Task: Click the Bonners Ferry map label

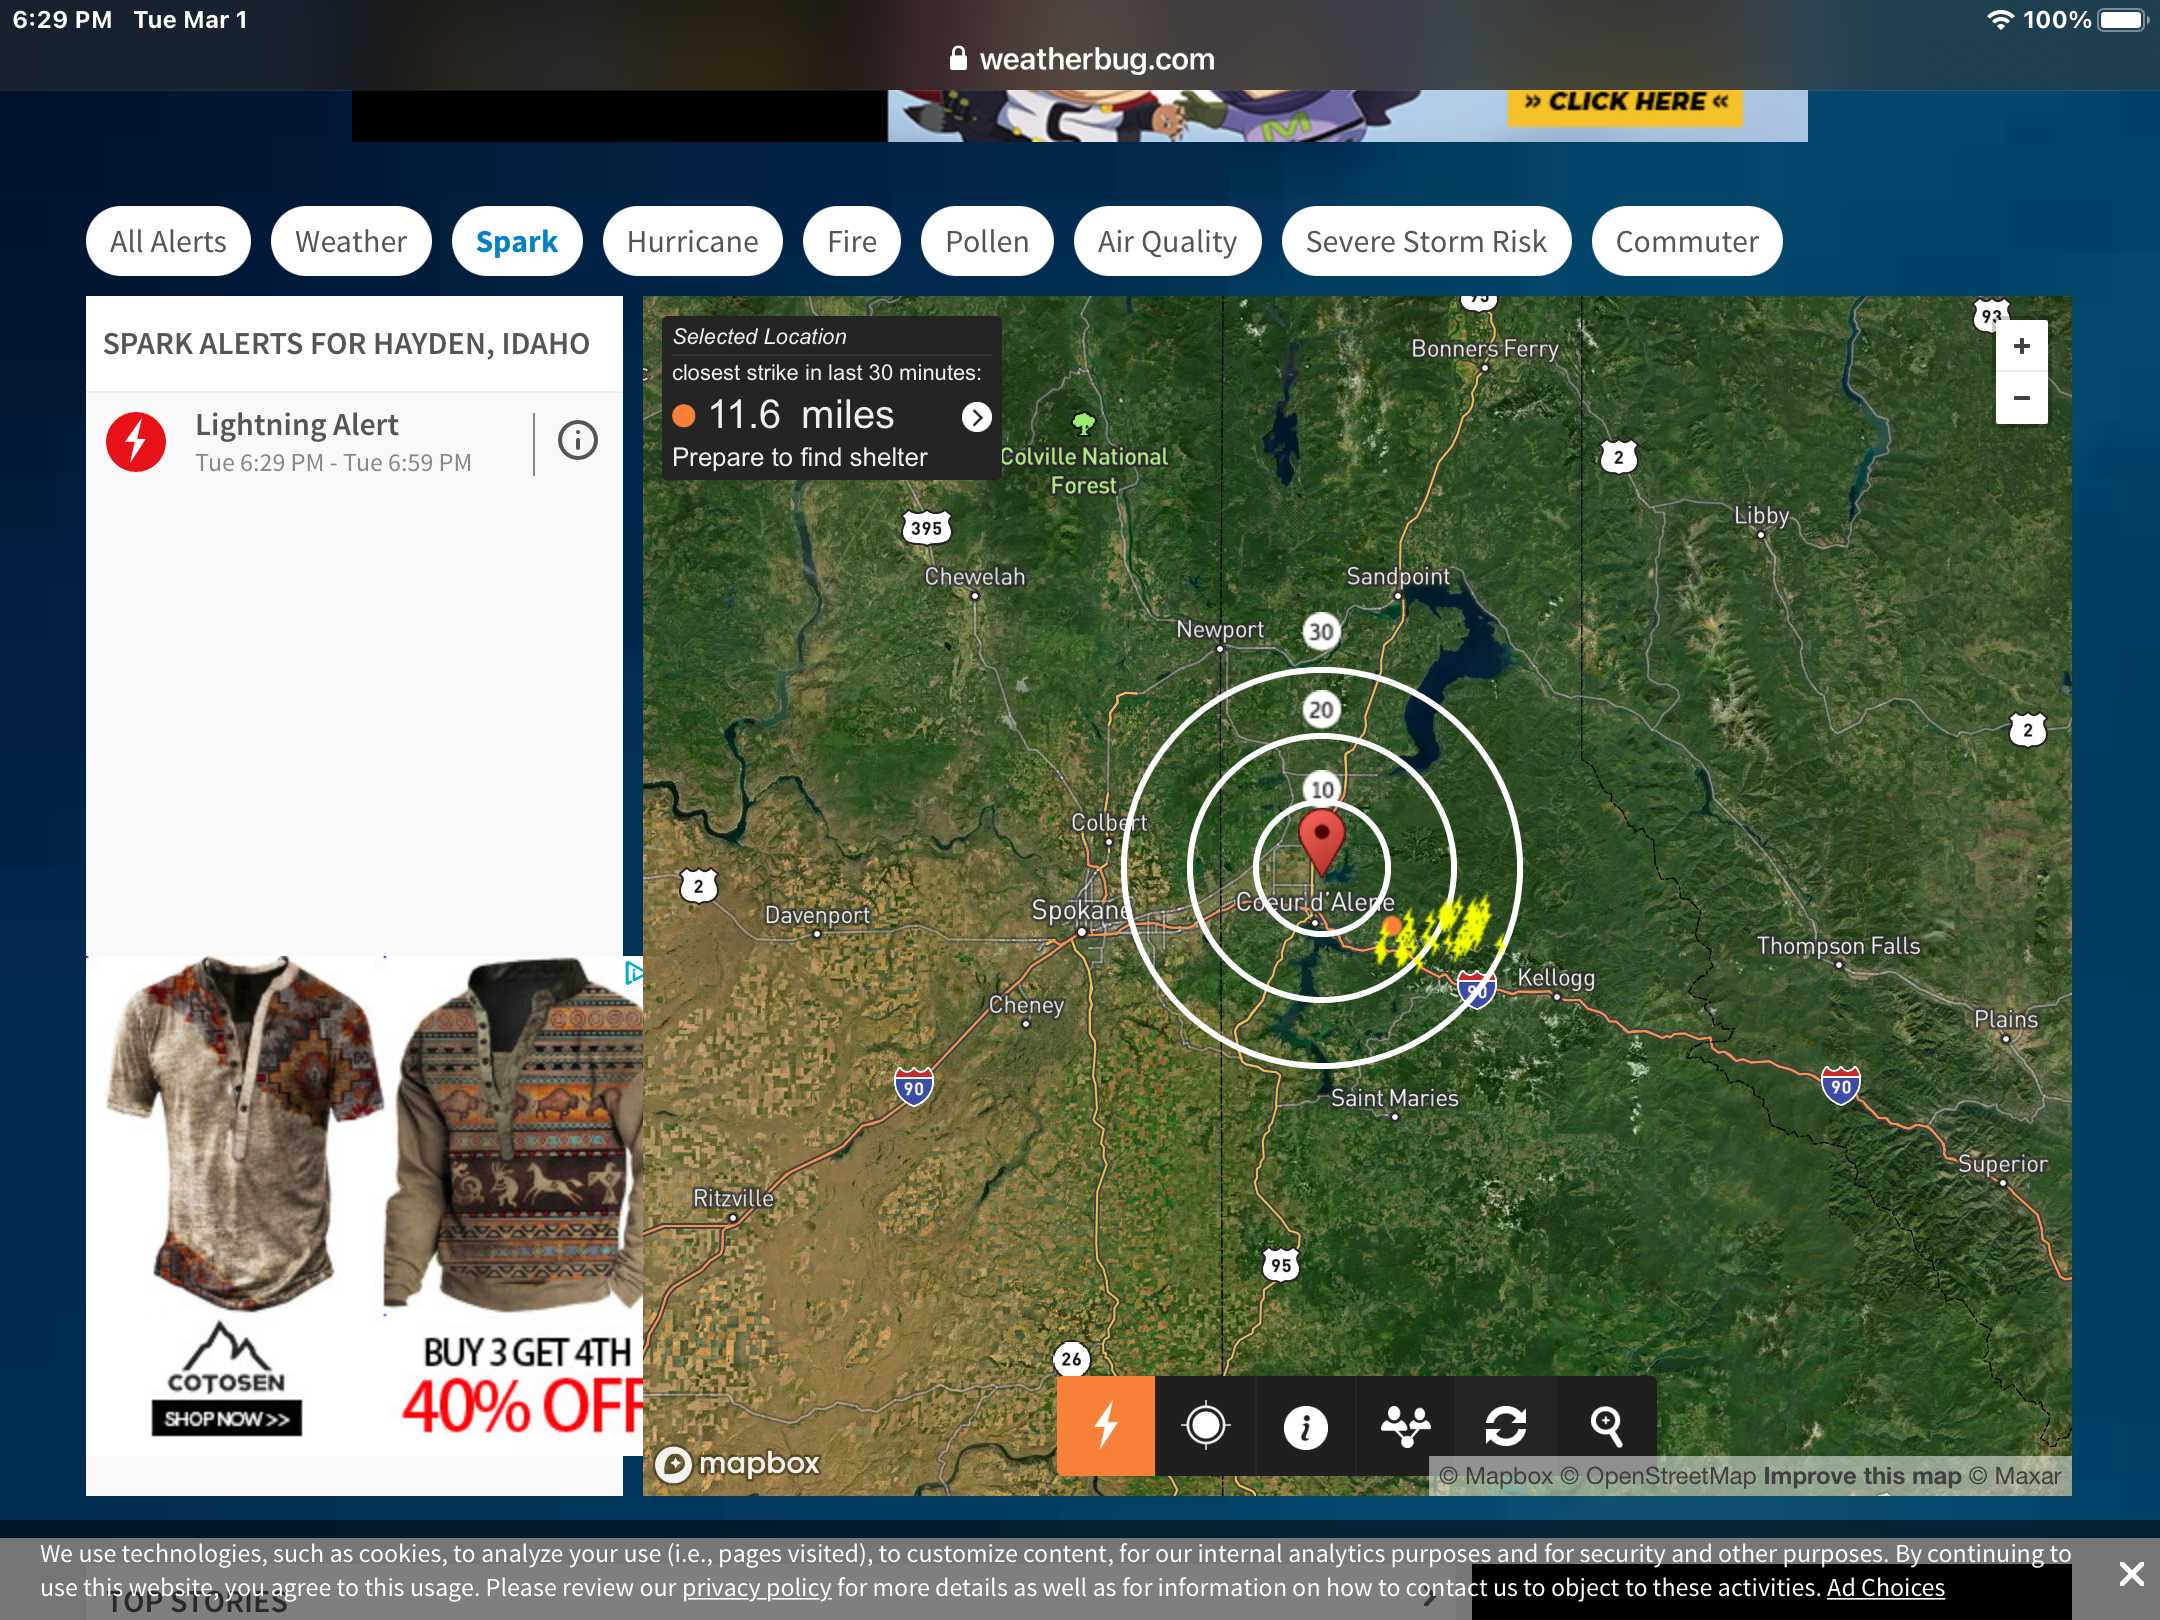Action: tap(1485, 348)
